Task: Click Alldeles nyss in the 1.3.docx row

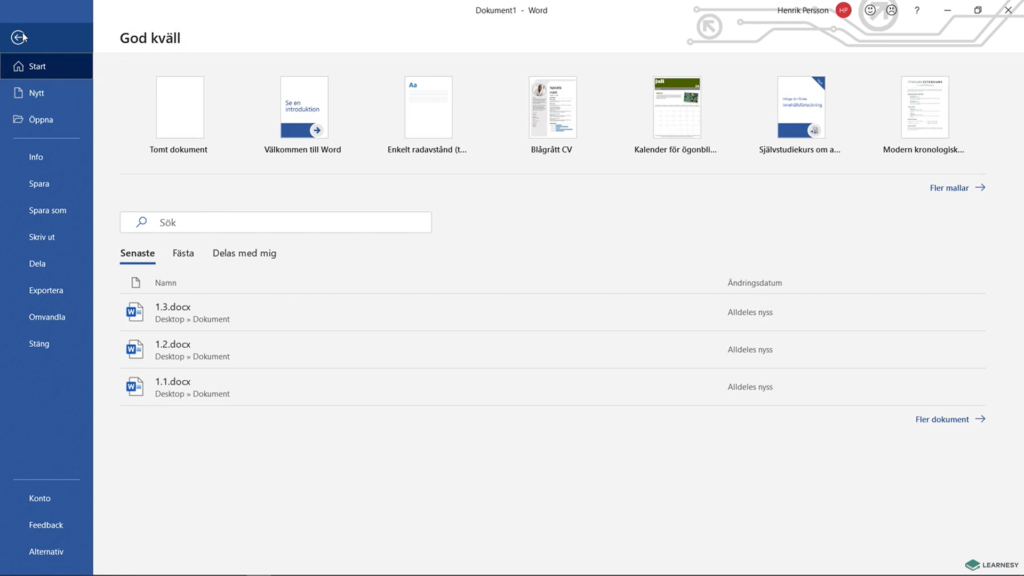Action: pyautogui.click(x=750, y=312)
